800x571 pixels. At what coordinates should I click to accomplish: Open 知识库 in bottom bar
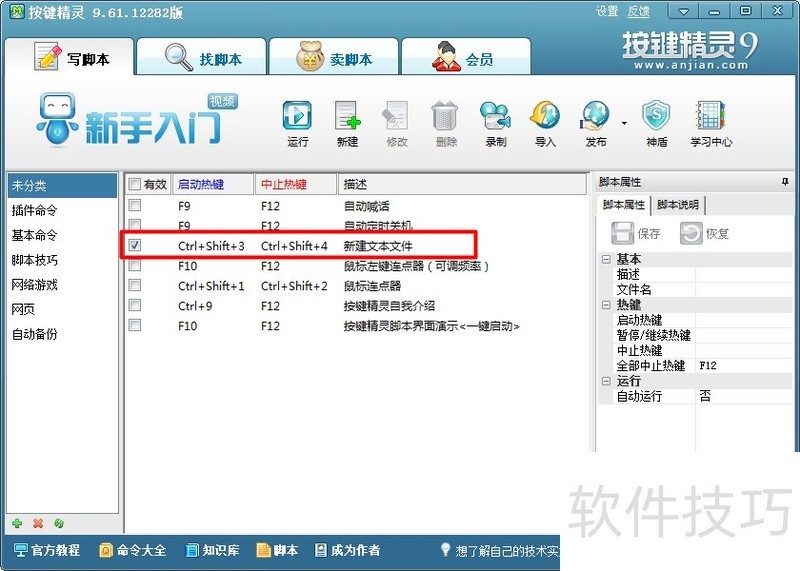212,550
